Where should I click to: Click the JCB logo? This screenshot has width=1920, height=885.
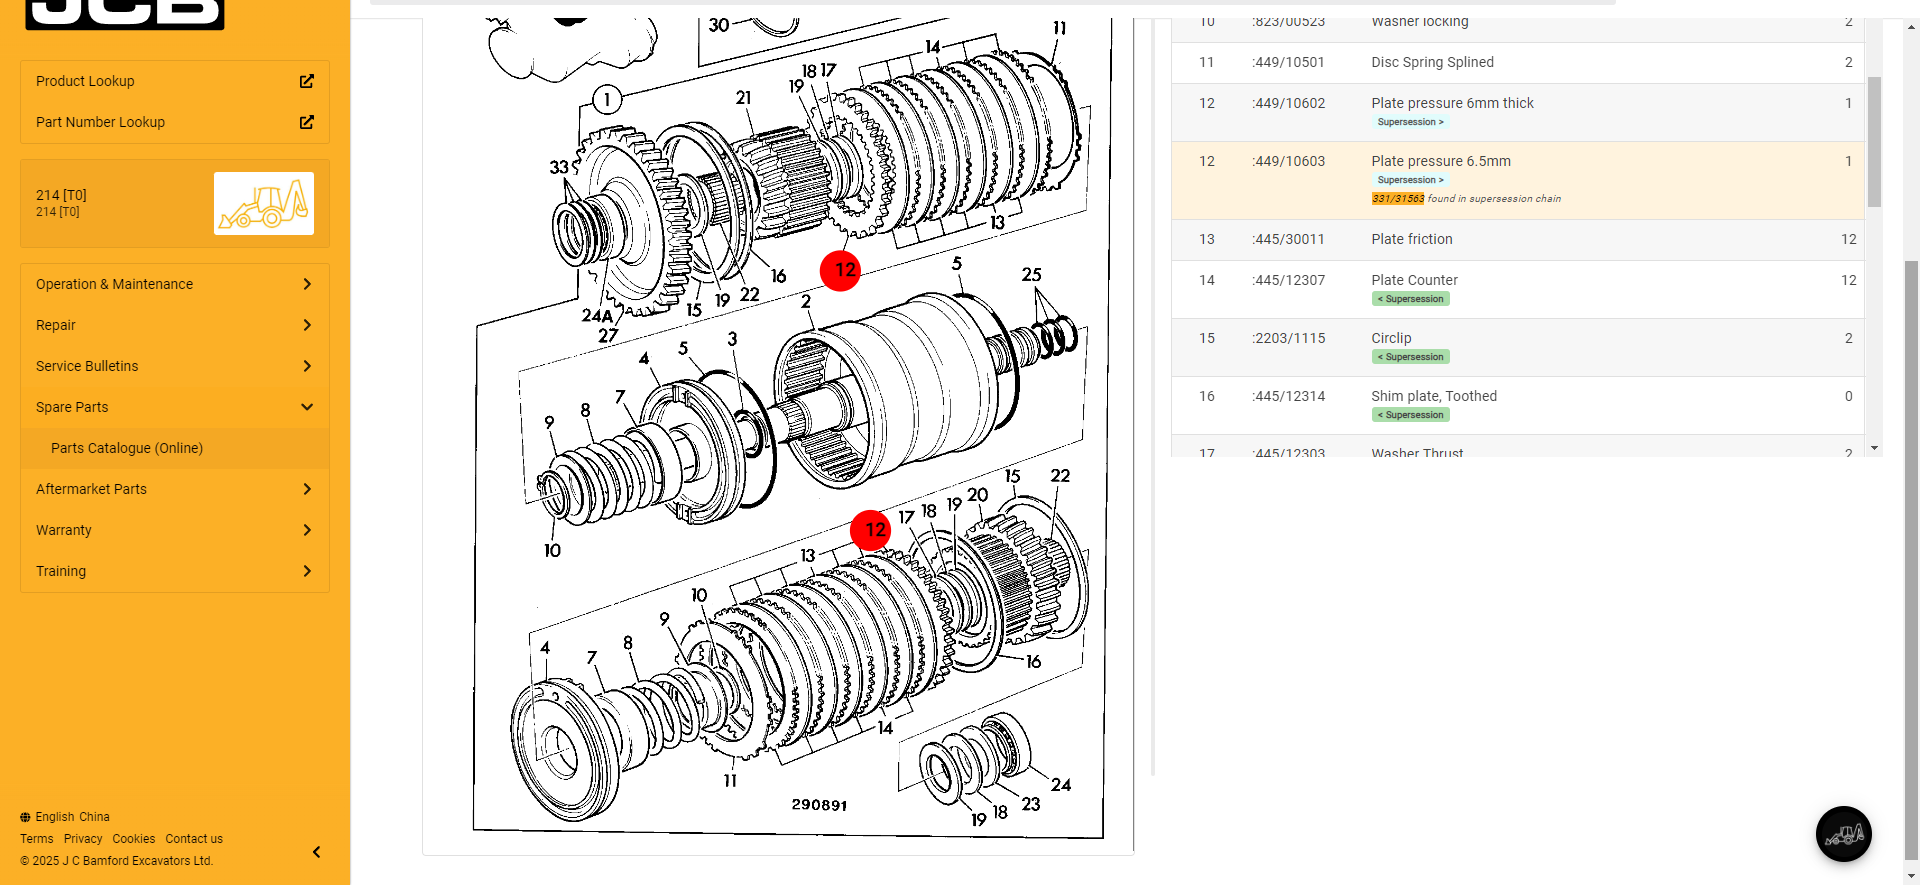coord(125,14)
